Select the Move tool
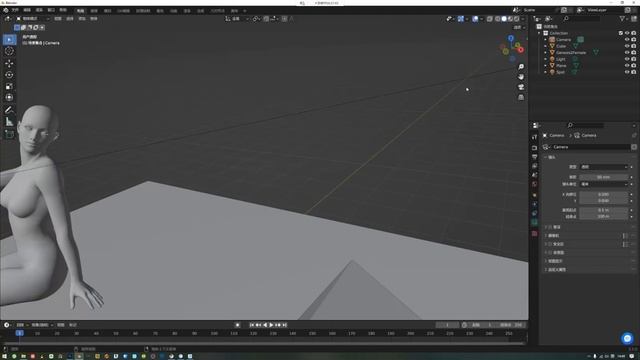 click(9, 63)
